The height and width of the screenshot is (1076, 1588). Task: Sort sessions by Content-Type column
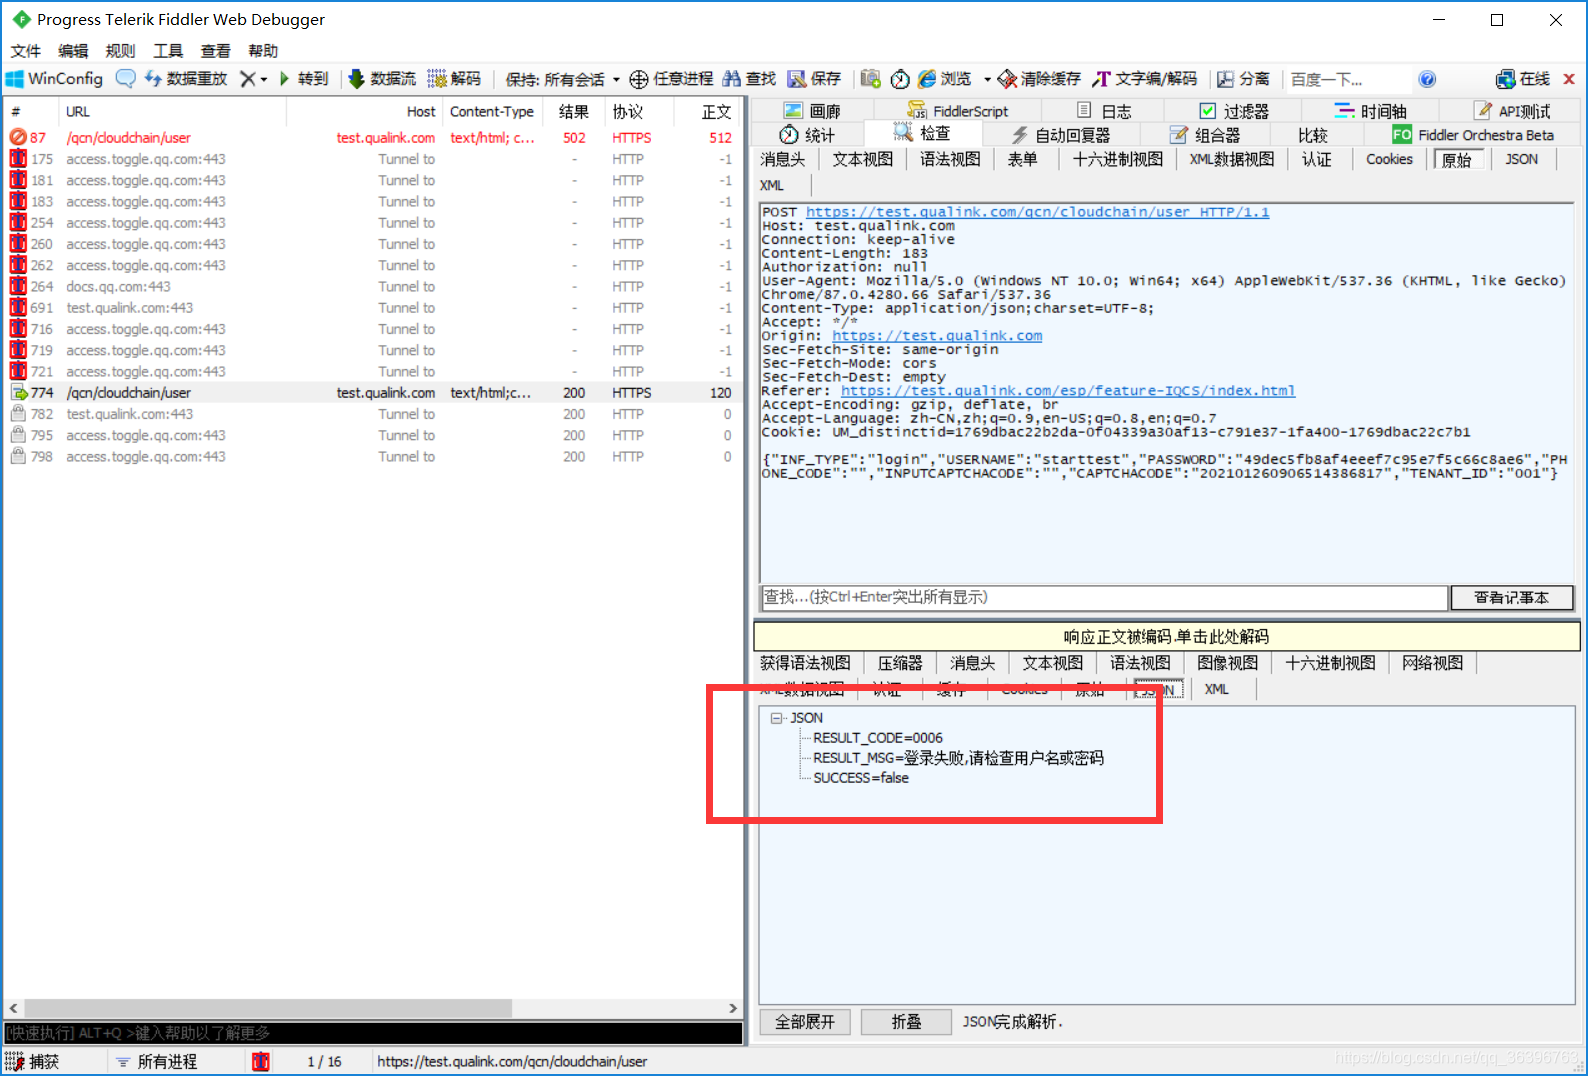(x=492, y=112)
